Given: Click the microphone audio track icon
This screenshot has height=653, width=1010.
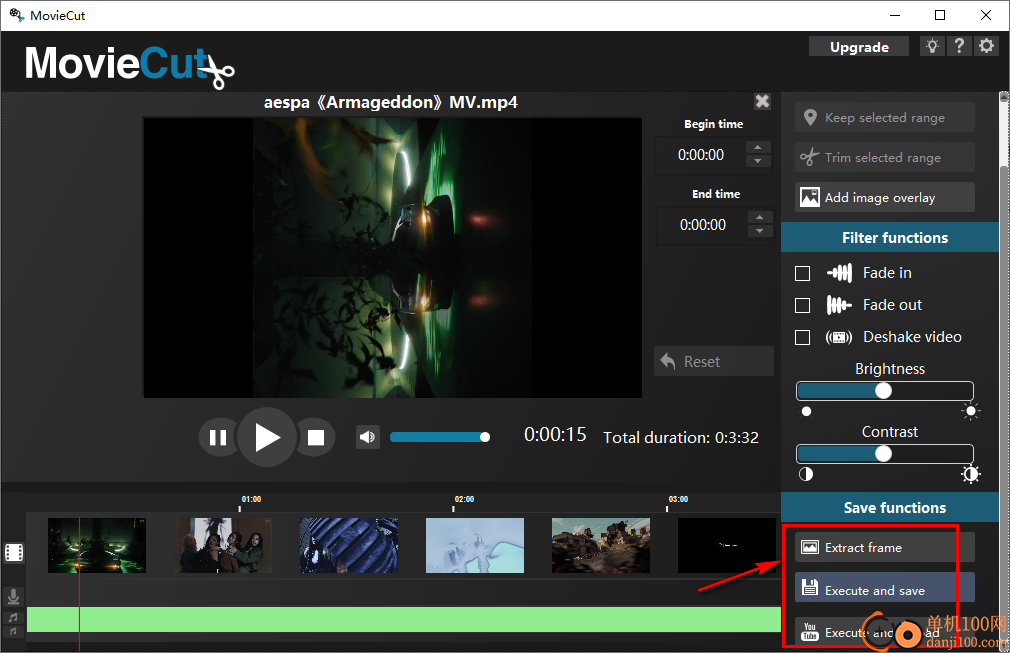Looking at the screenshot, I should (13, 598).
